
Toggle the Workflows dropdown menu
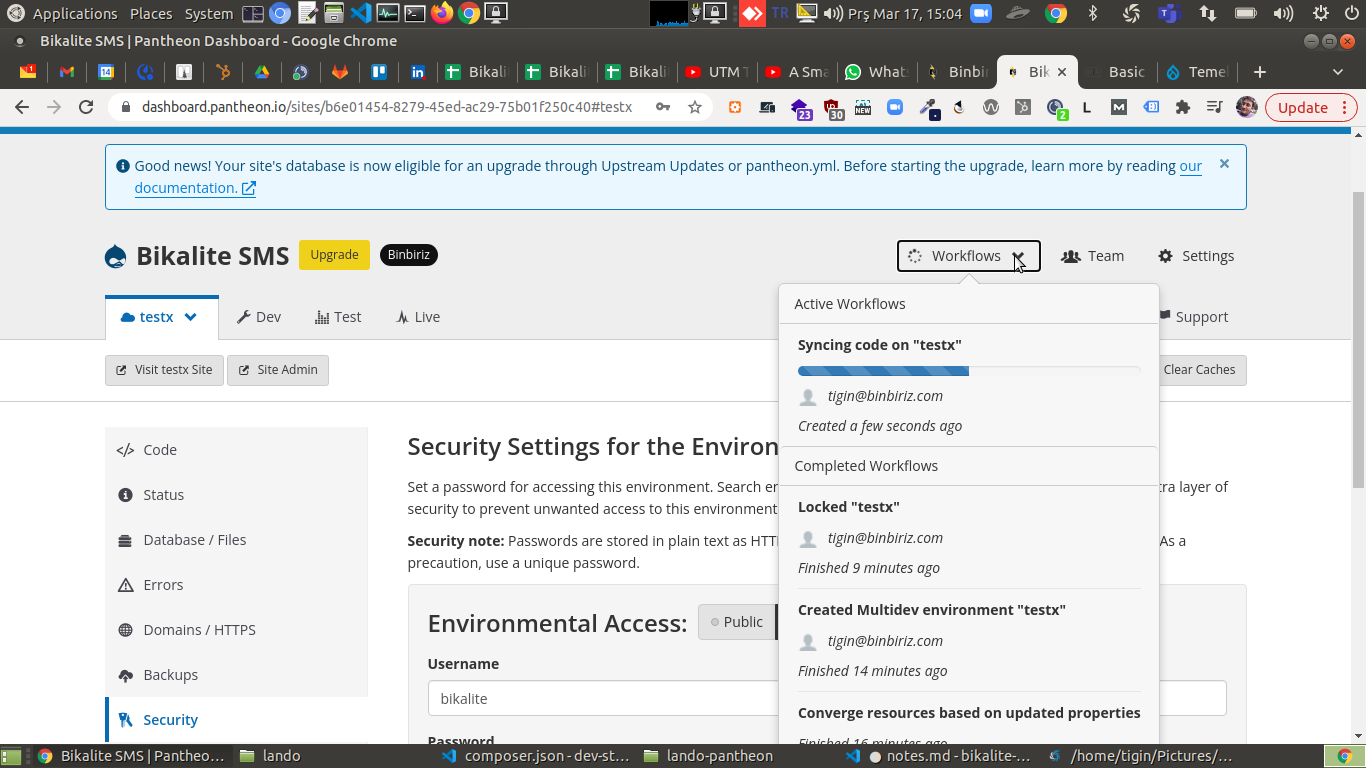coord(968,256)
